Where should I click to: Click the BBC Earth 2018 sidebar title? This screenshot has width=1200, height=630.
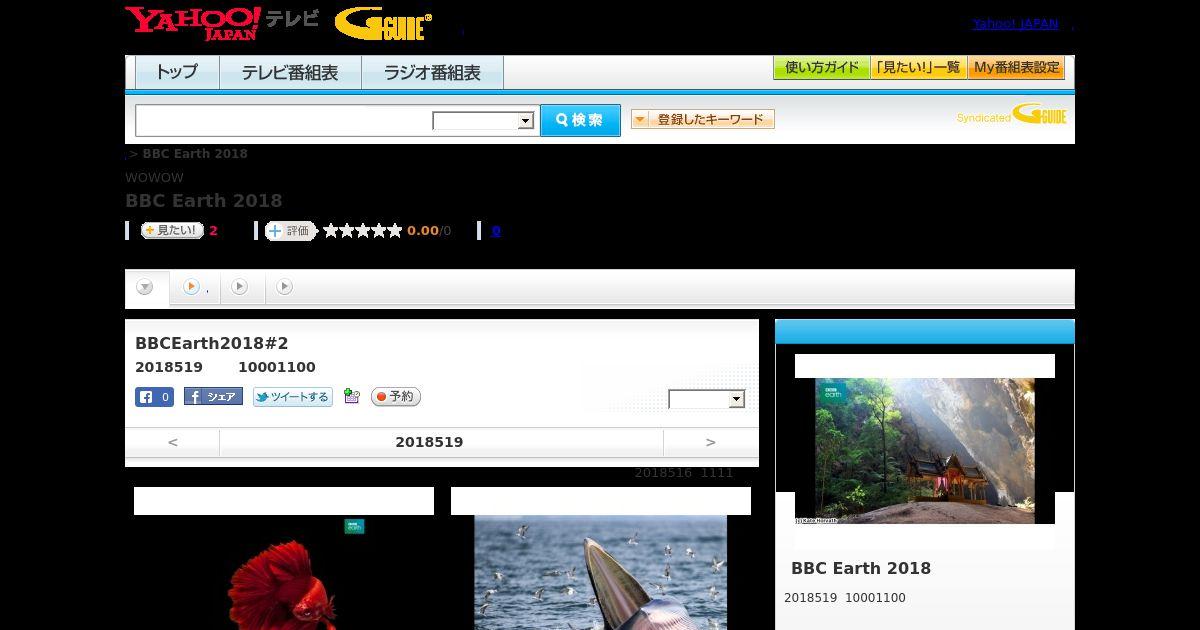click(x=861, y=568)
